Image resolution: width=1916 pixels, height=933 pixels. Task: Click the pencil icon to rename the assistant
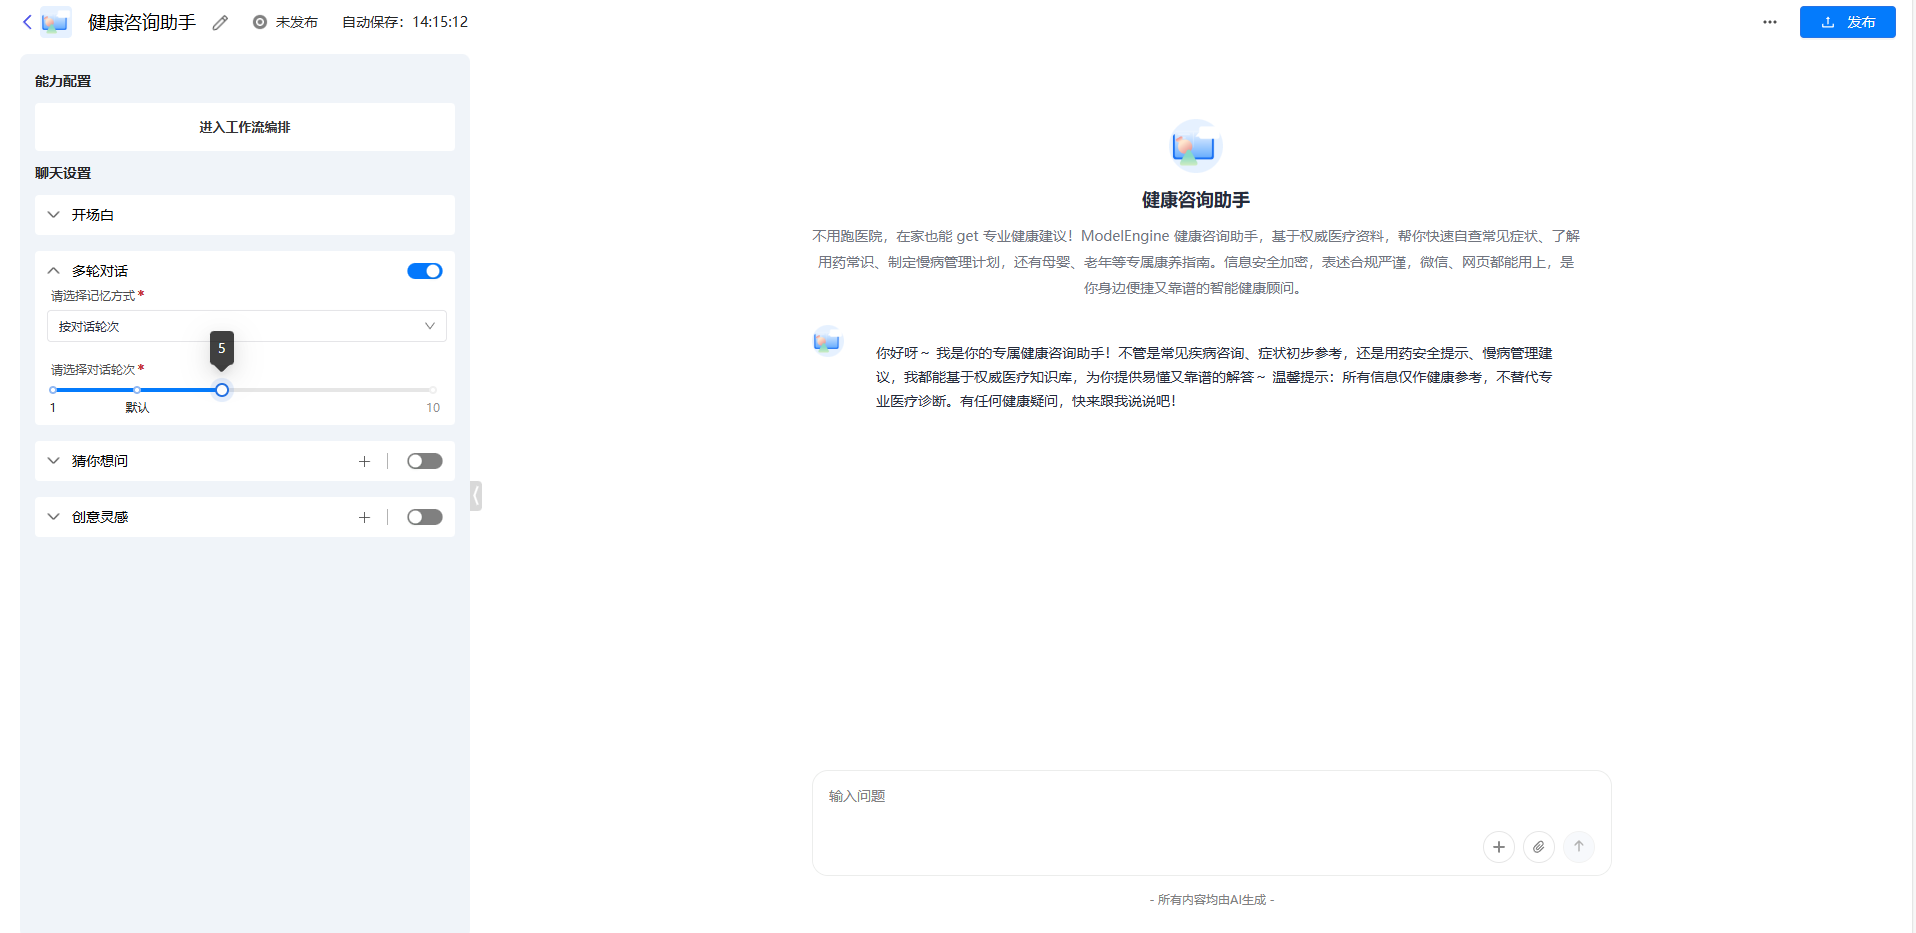click(220, 22)
